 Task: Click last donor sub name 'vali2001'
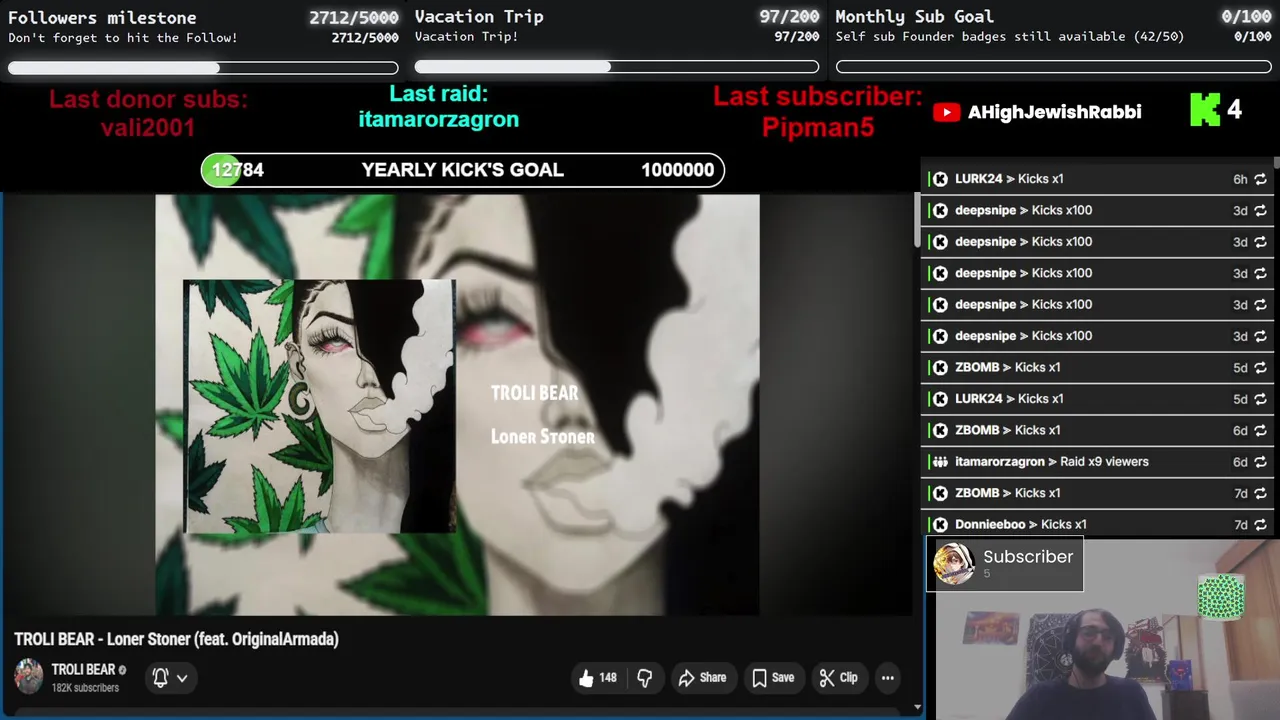(x=148, y=127)
